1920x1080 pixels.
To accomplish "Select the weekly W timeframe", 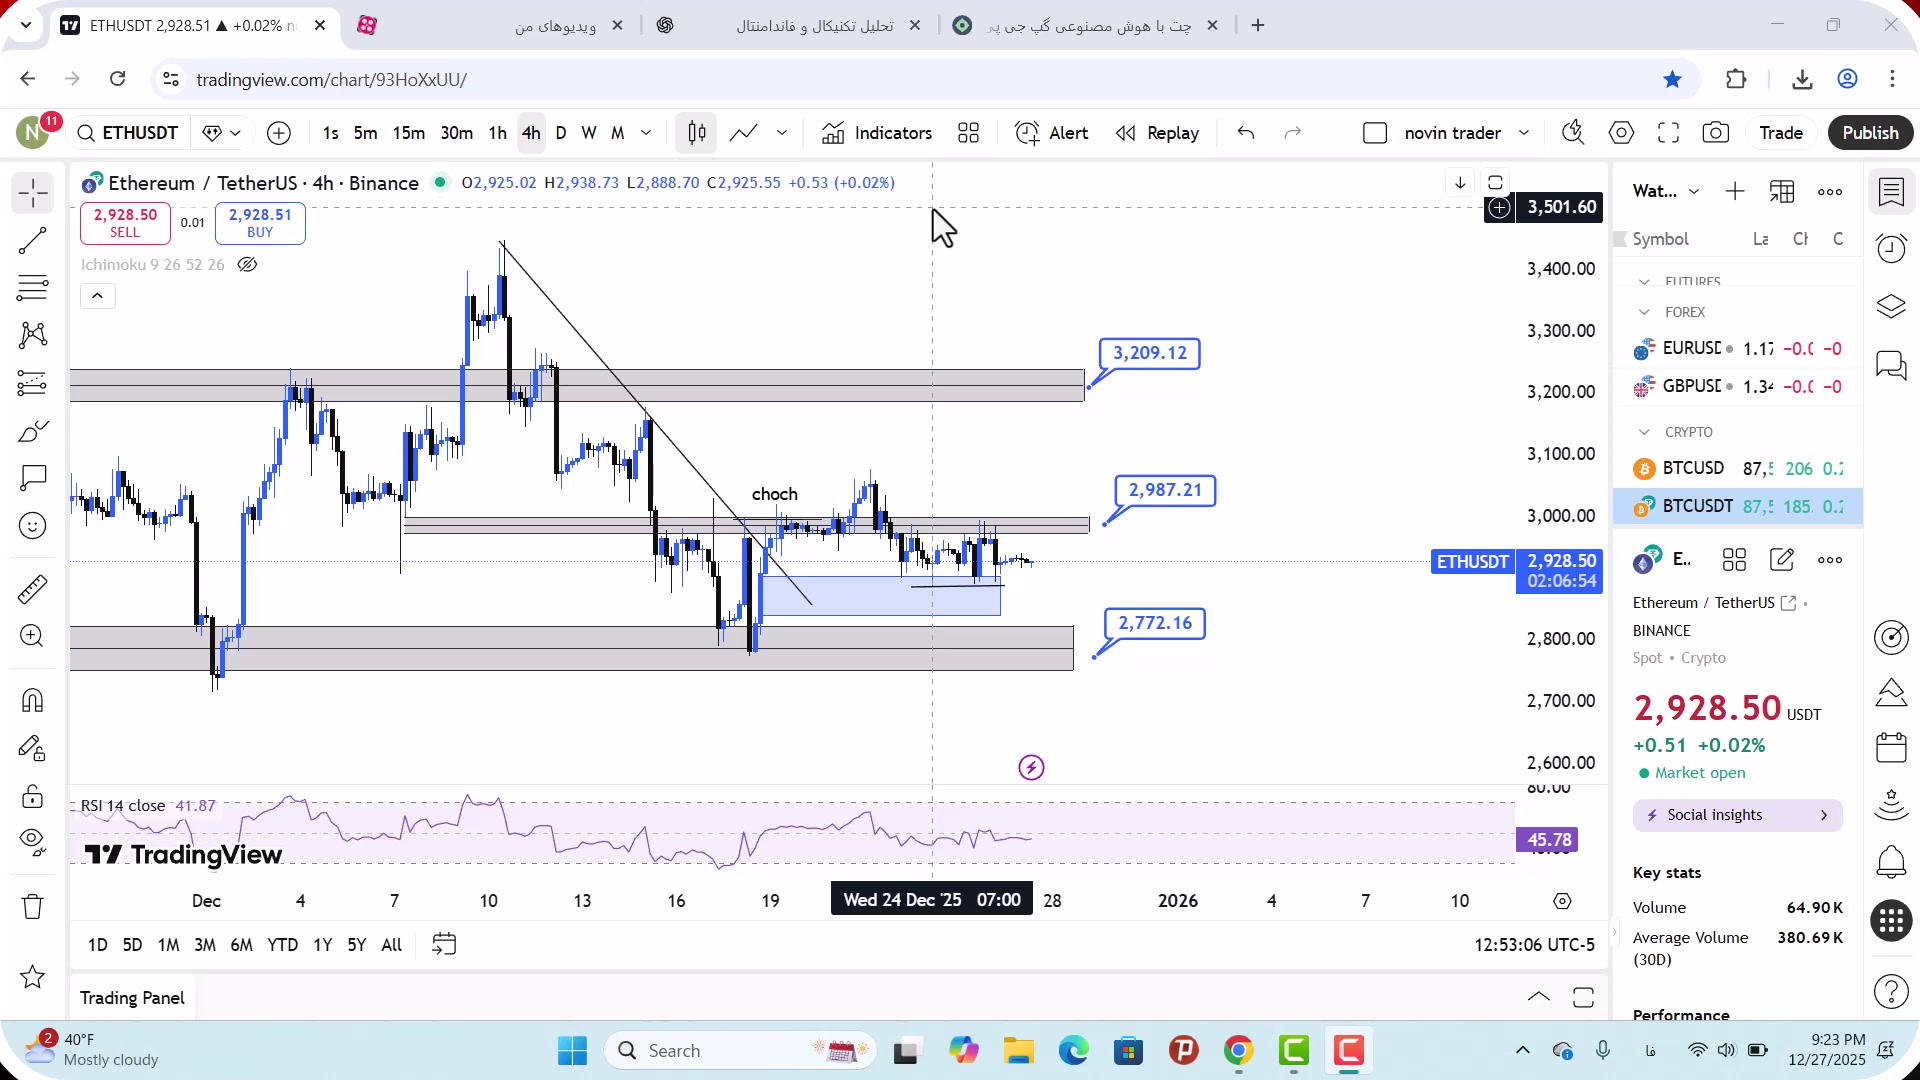I will 589,133.
